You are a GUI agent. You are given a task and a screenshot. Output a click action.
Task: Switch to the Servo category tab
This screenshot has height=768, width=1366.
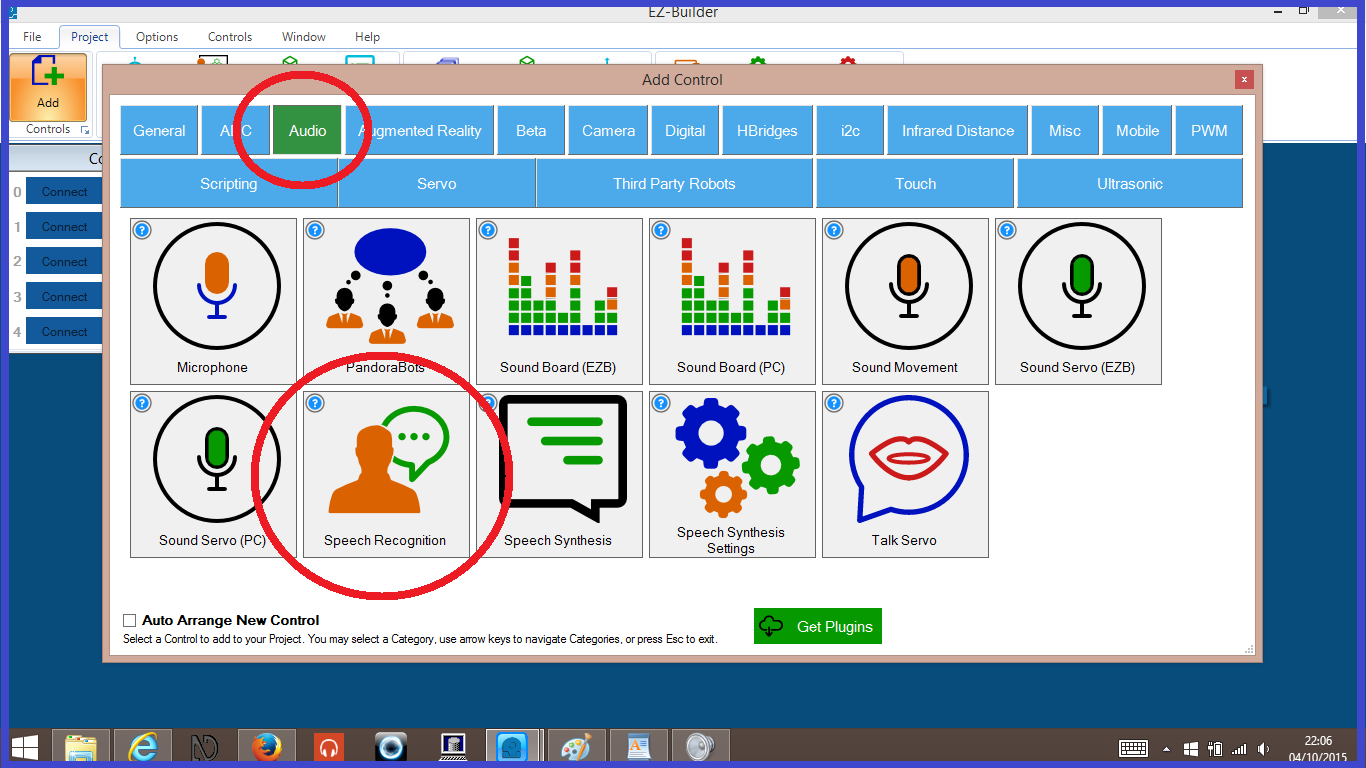tap(437, 184)
